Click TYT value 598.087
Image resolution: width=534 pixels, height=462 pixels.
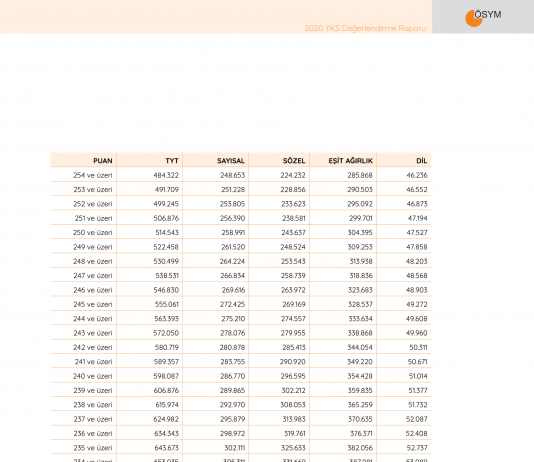166,376
